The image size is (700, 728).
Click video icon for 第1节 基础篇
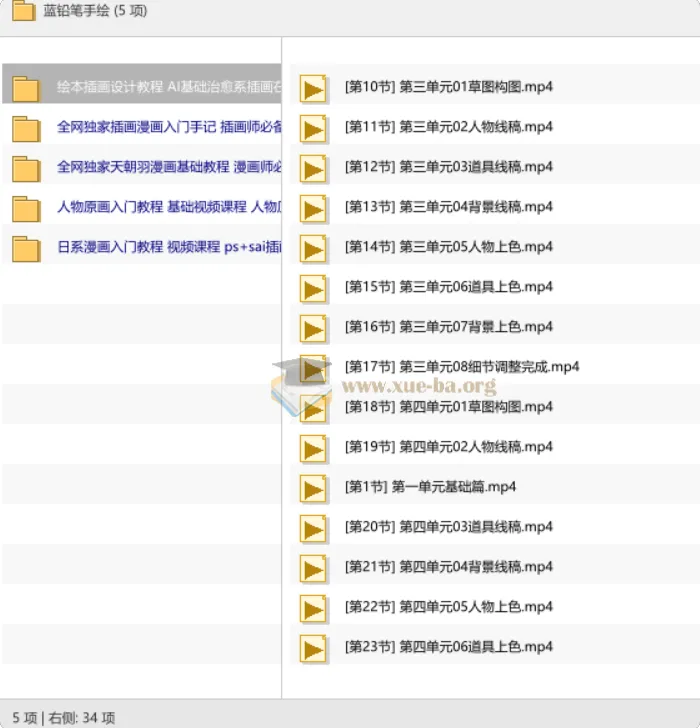(x=313, y=489)
